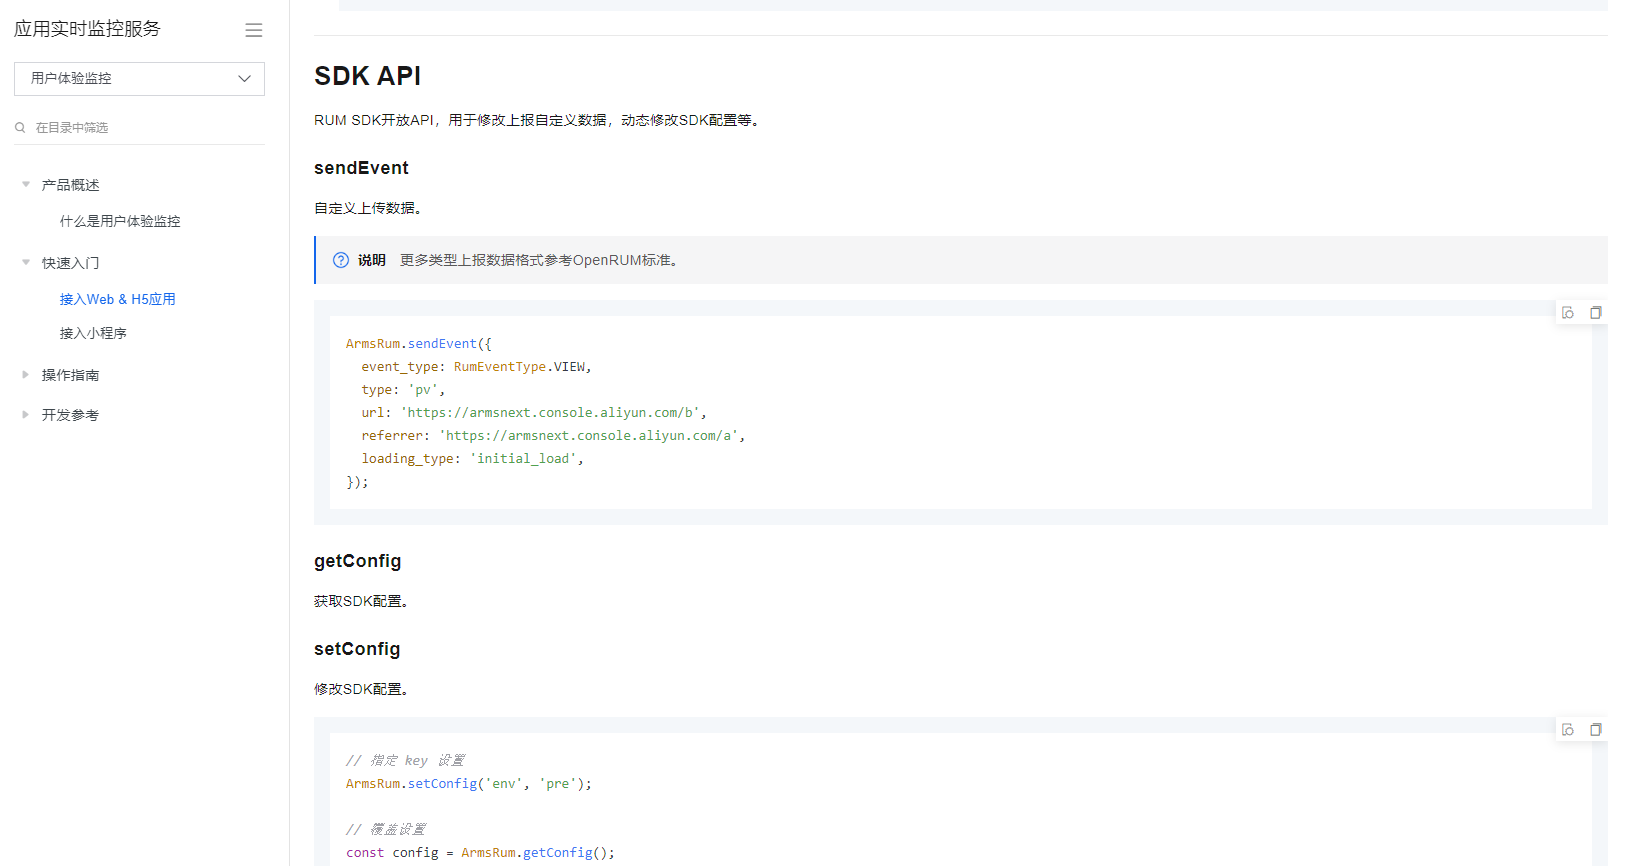Click the 产品概述 section label

[70, 185]
